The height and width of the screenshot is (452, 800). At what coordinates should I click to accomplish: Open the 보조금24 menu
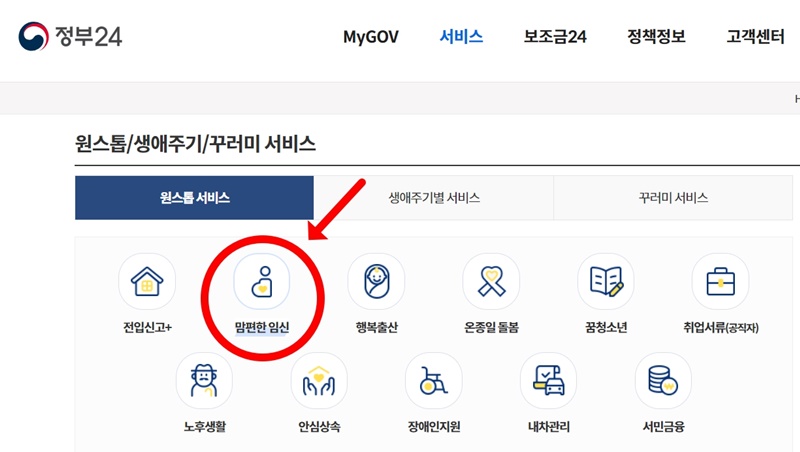tap(555, 36)
